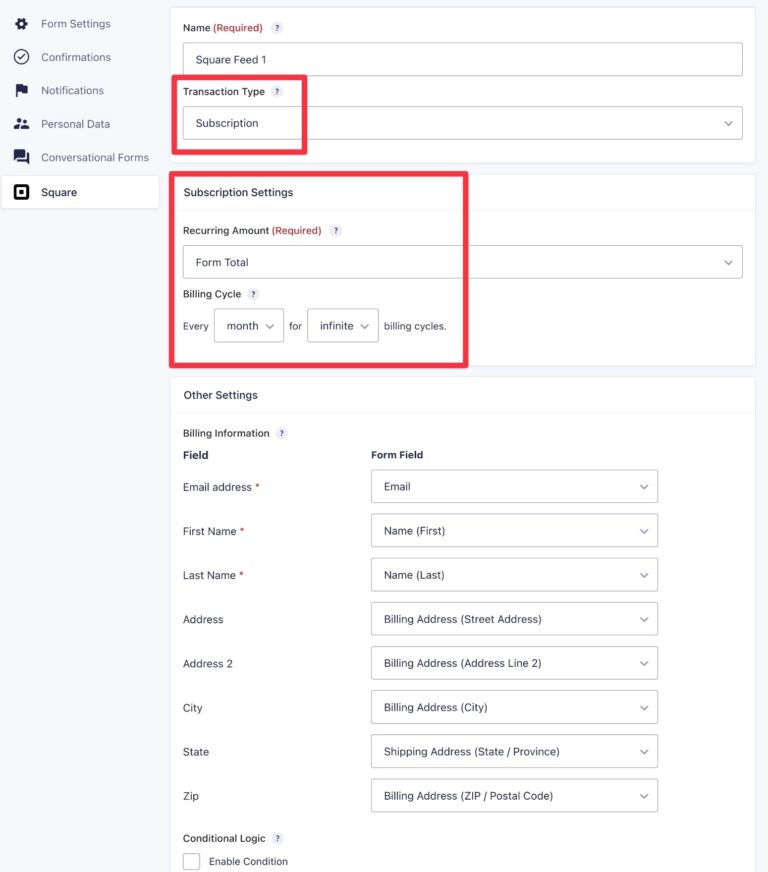768x872 pixels.
Task: Open the Conditional Logic help icon
Action: (x=276, y=838)
